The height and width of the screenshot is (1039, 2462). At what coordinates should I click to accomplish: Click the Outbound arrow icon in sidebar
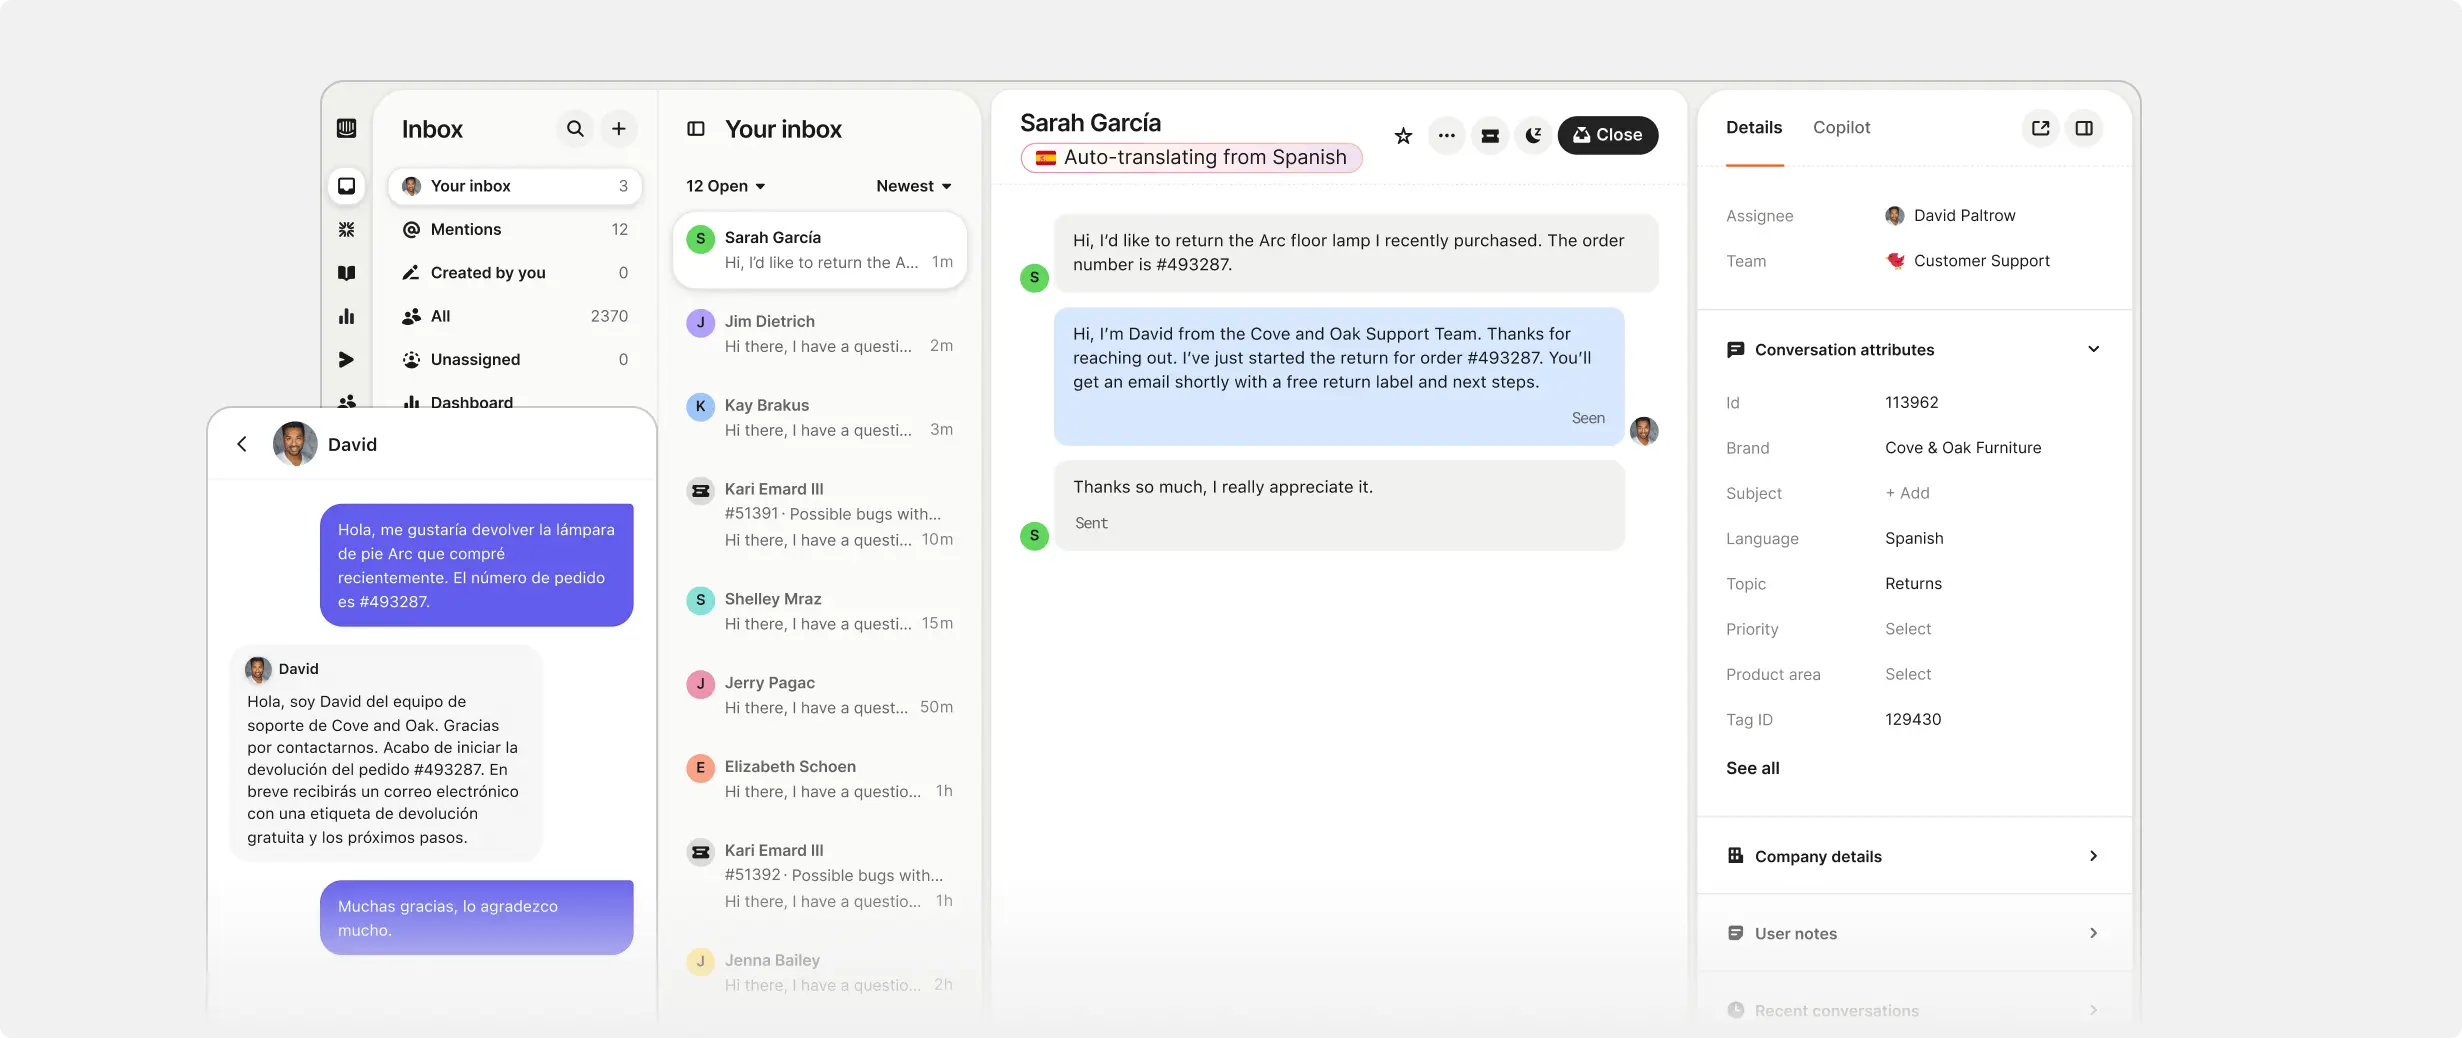(347, 359)
